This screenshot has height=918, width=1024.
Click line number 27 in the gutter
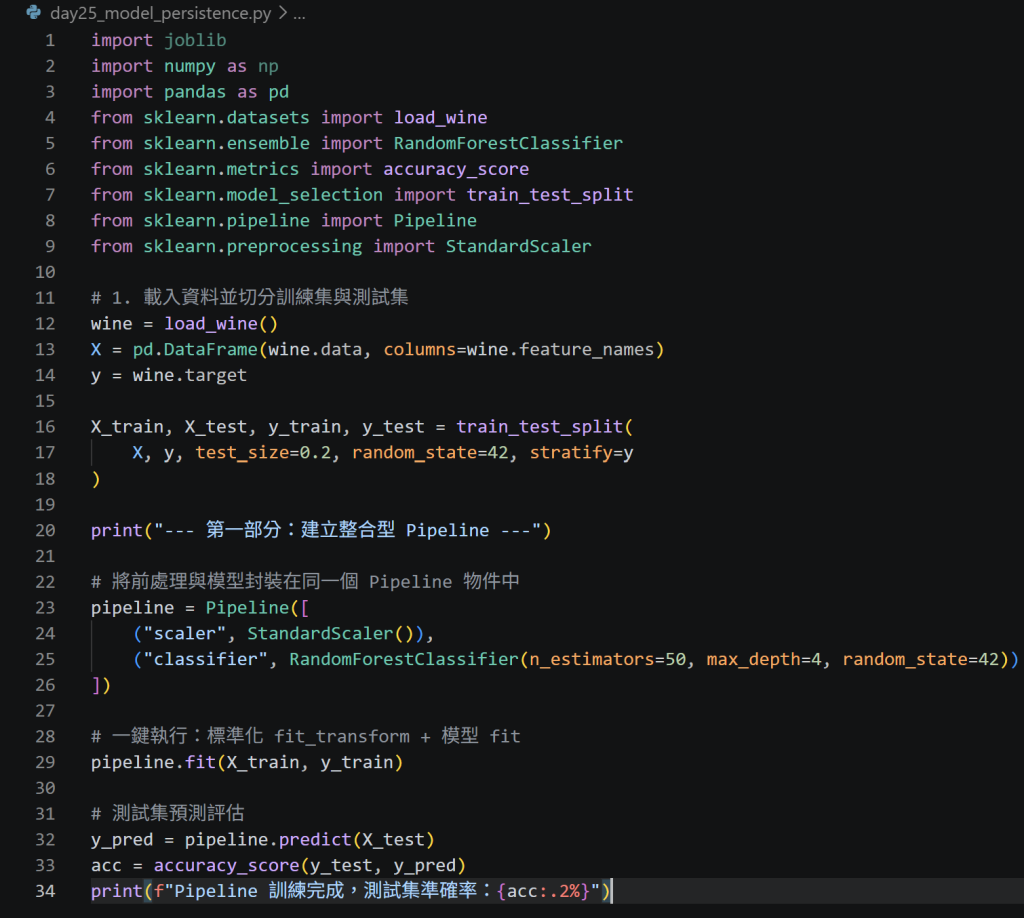(x=45, y=711)
